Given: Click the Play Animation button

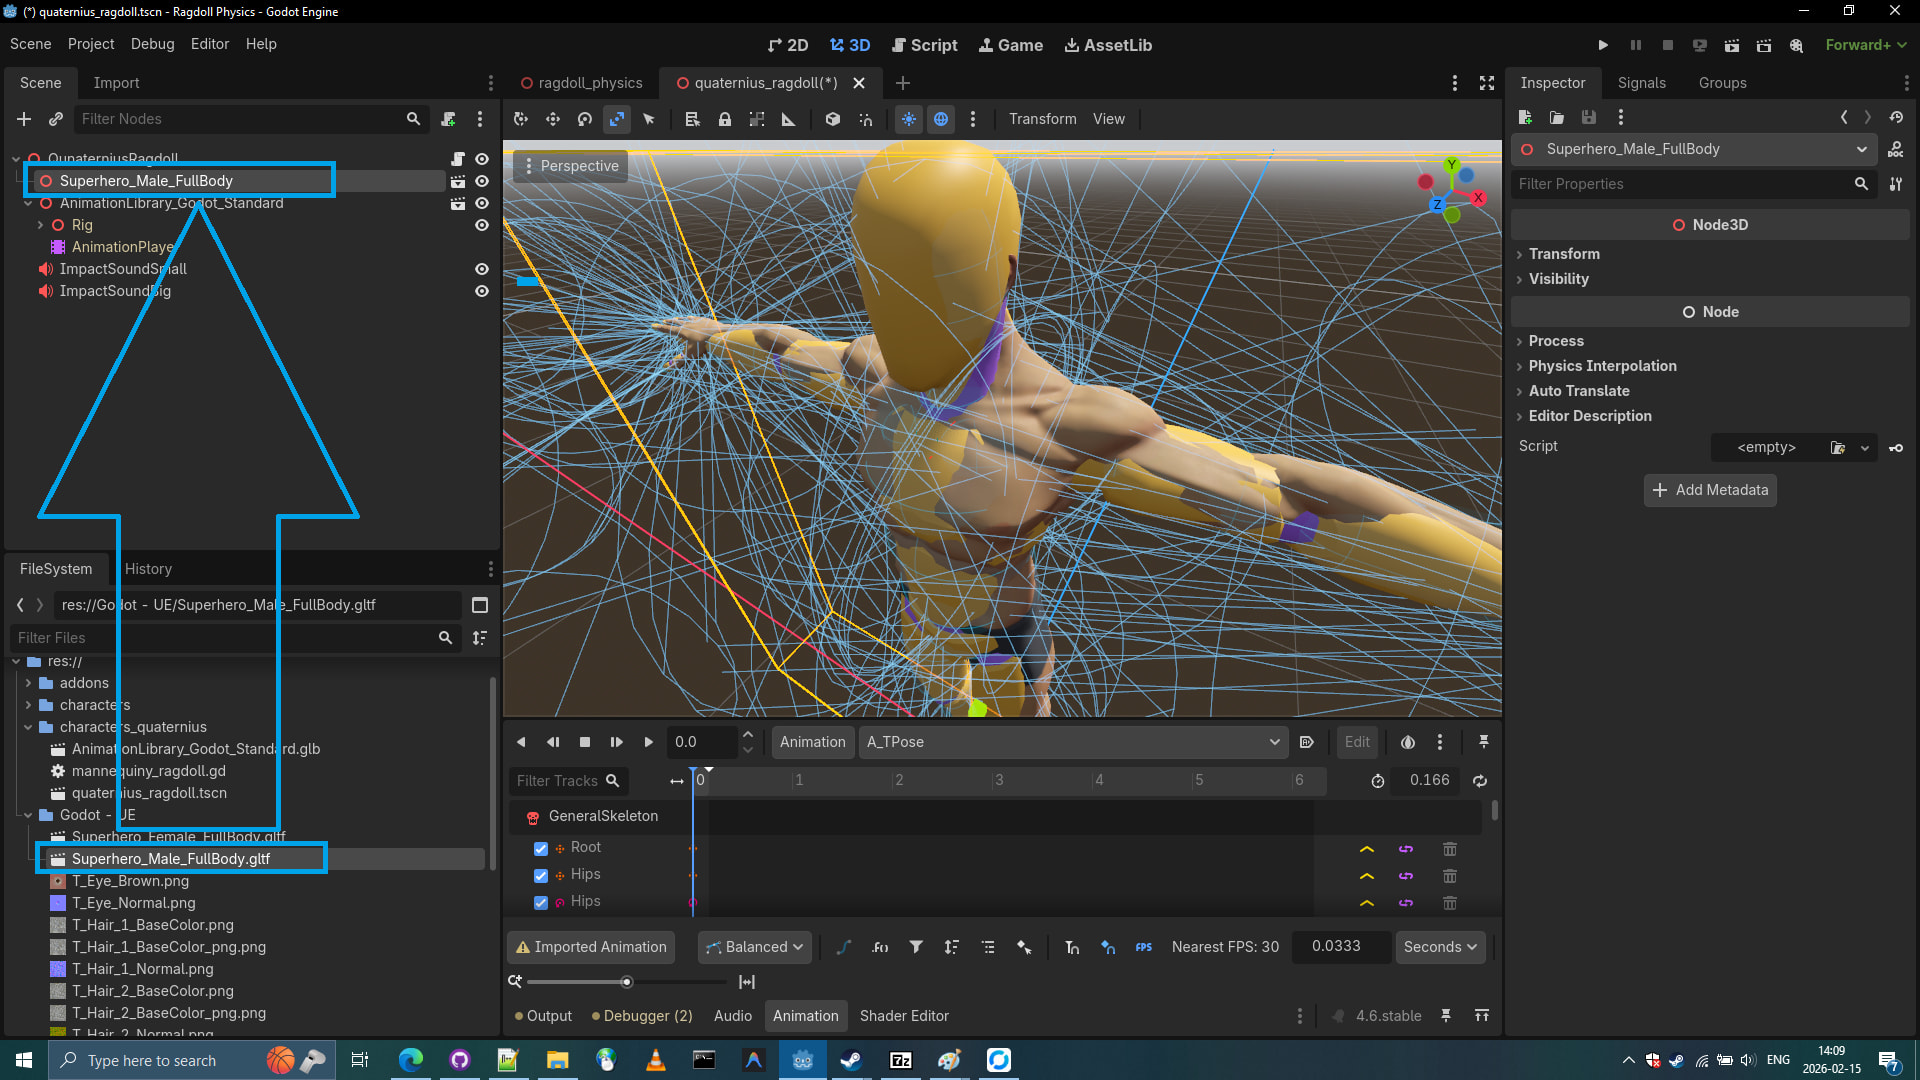Looking at the screenshot, I should tap(648, 742).
